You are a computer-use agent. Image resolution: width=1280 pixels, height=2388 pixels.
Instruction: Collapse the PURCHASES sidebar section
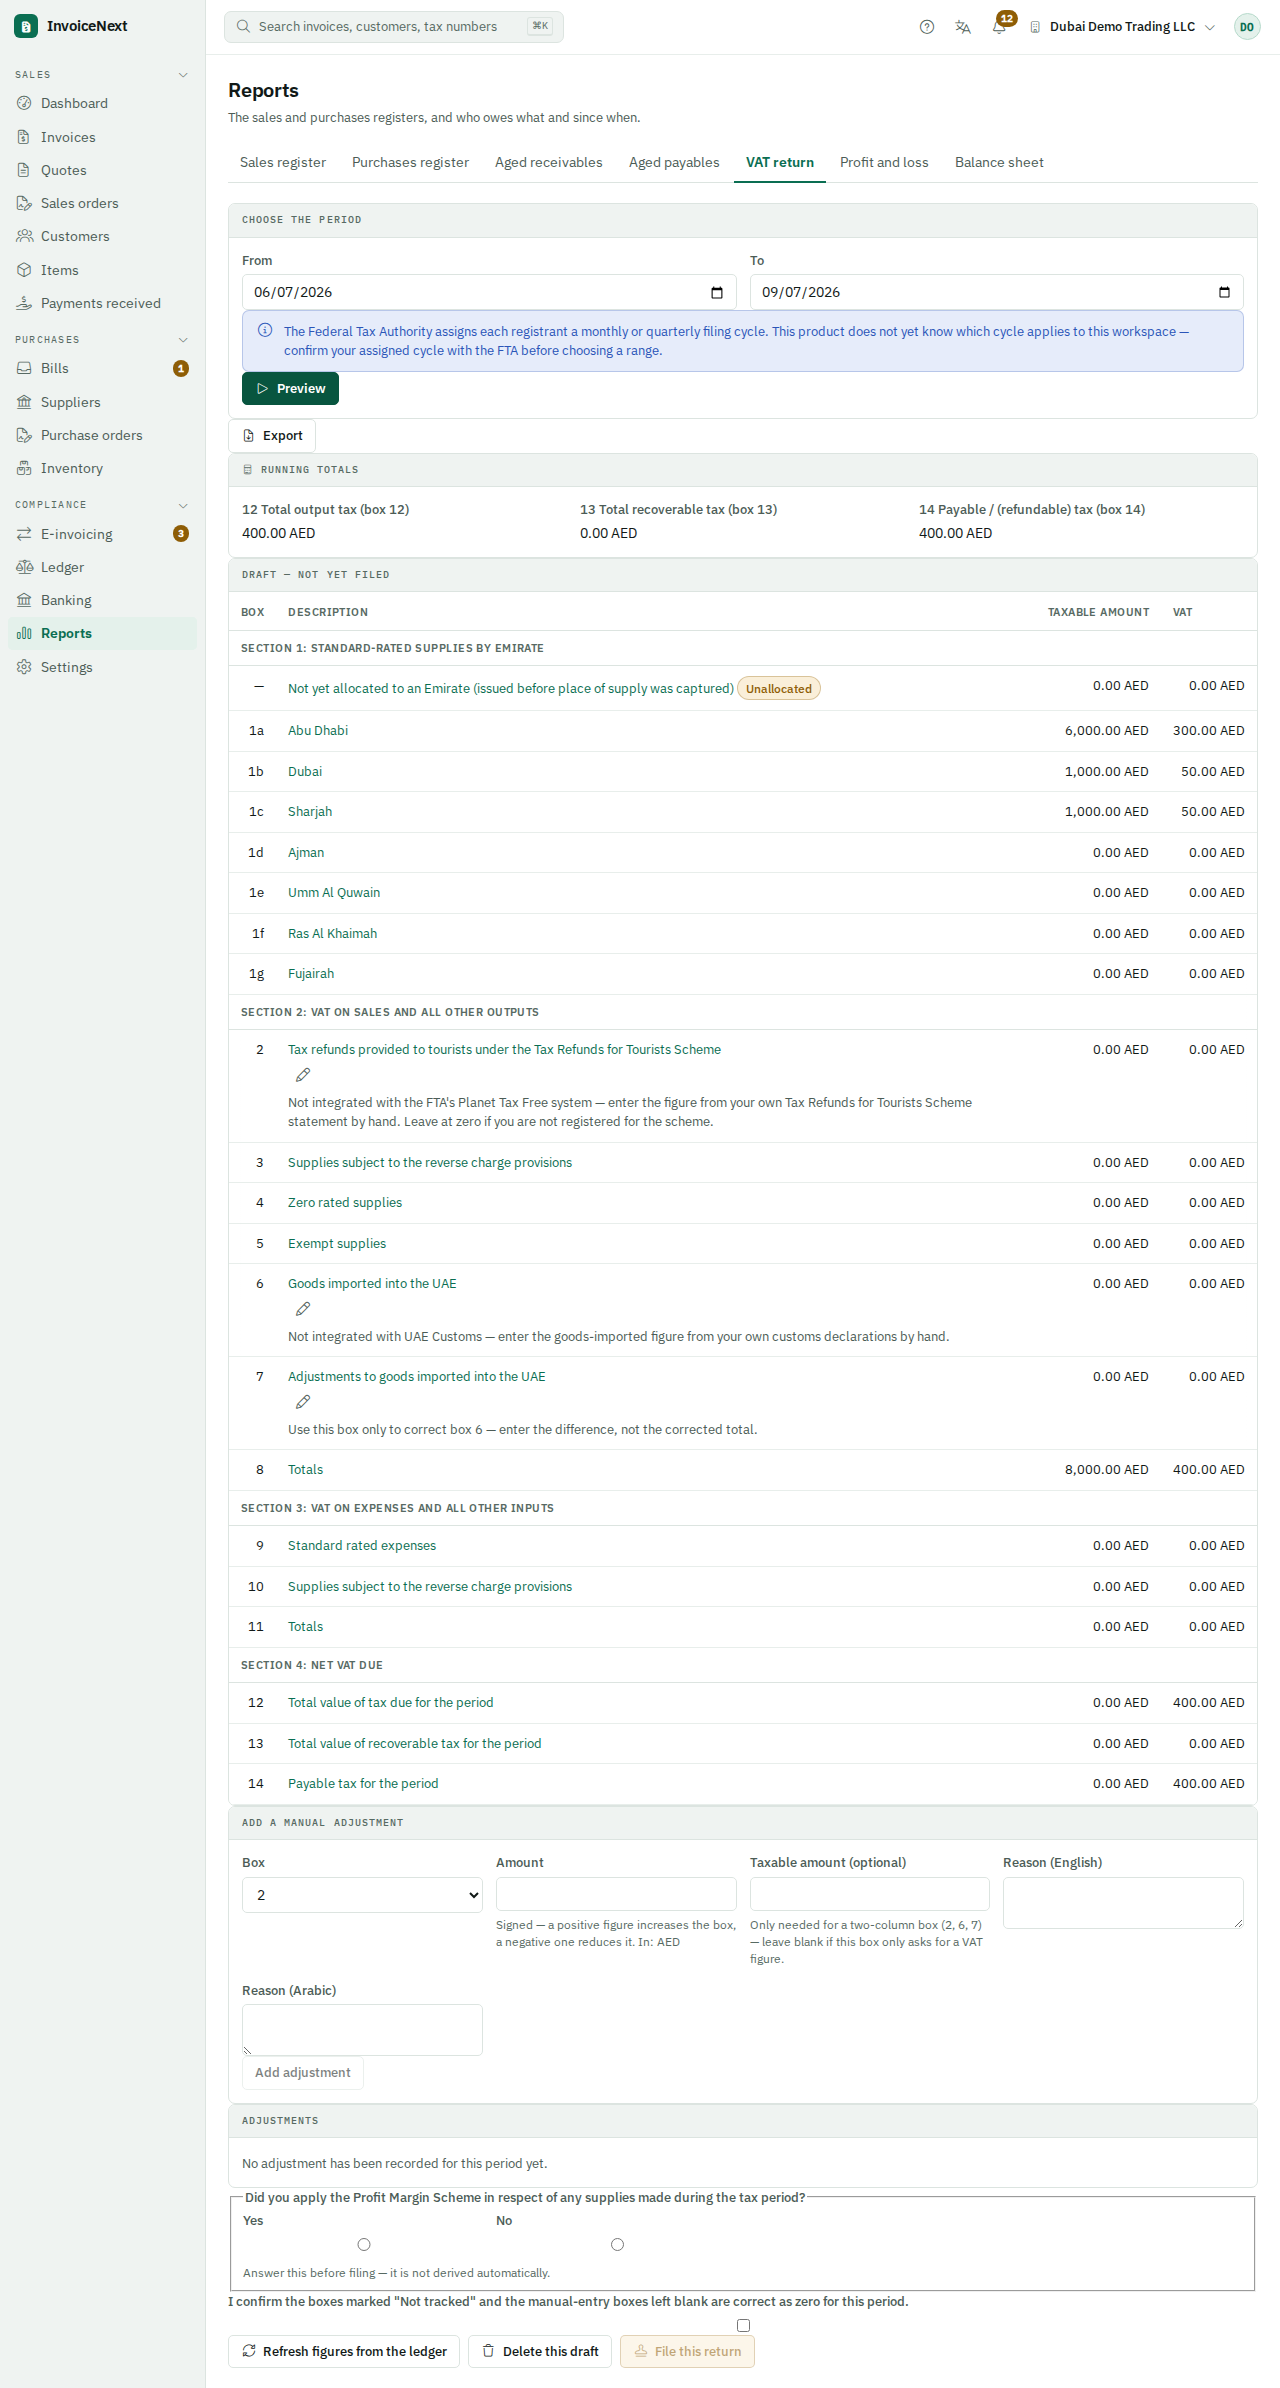(183, 340)
